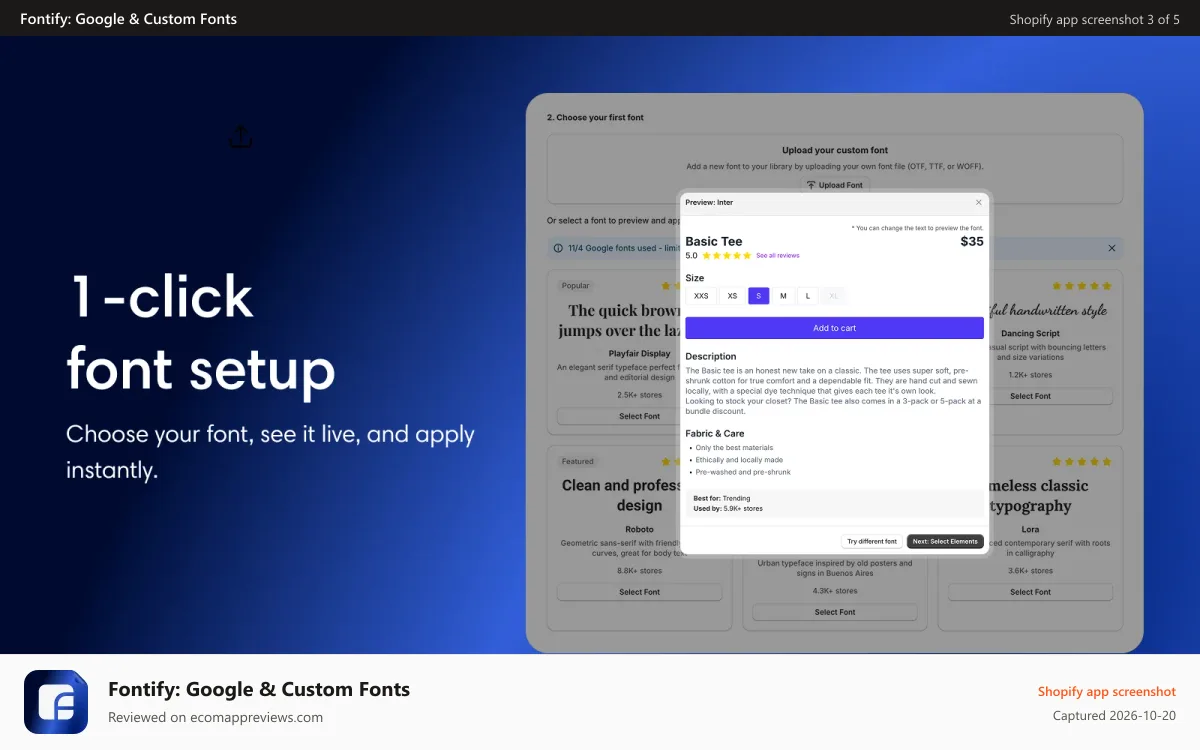Select Font for Dancing Script
1200x750 pixels.
click(x=1030, y=396)
